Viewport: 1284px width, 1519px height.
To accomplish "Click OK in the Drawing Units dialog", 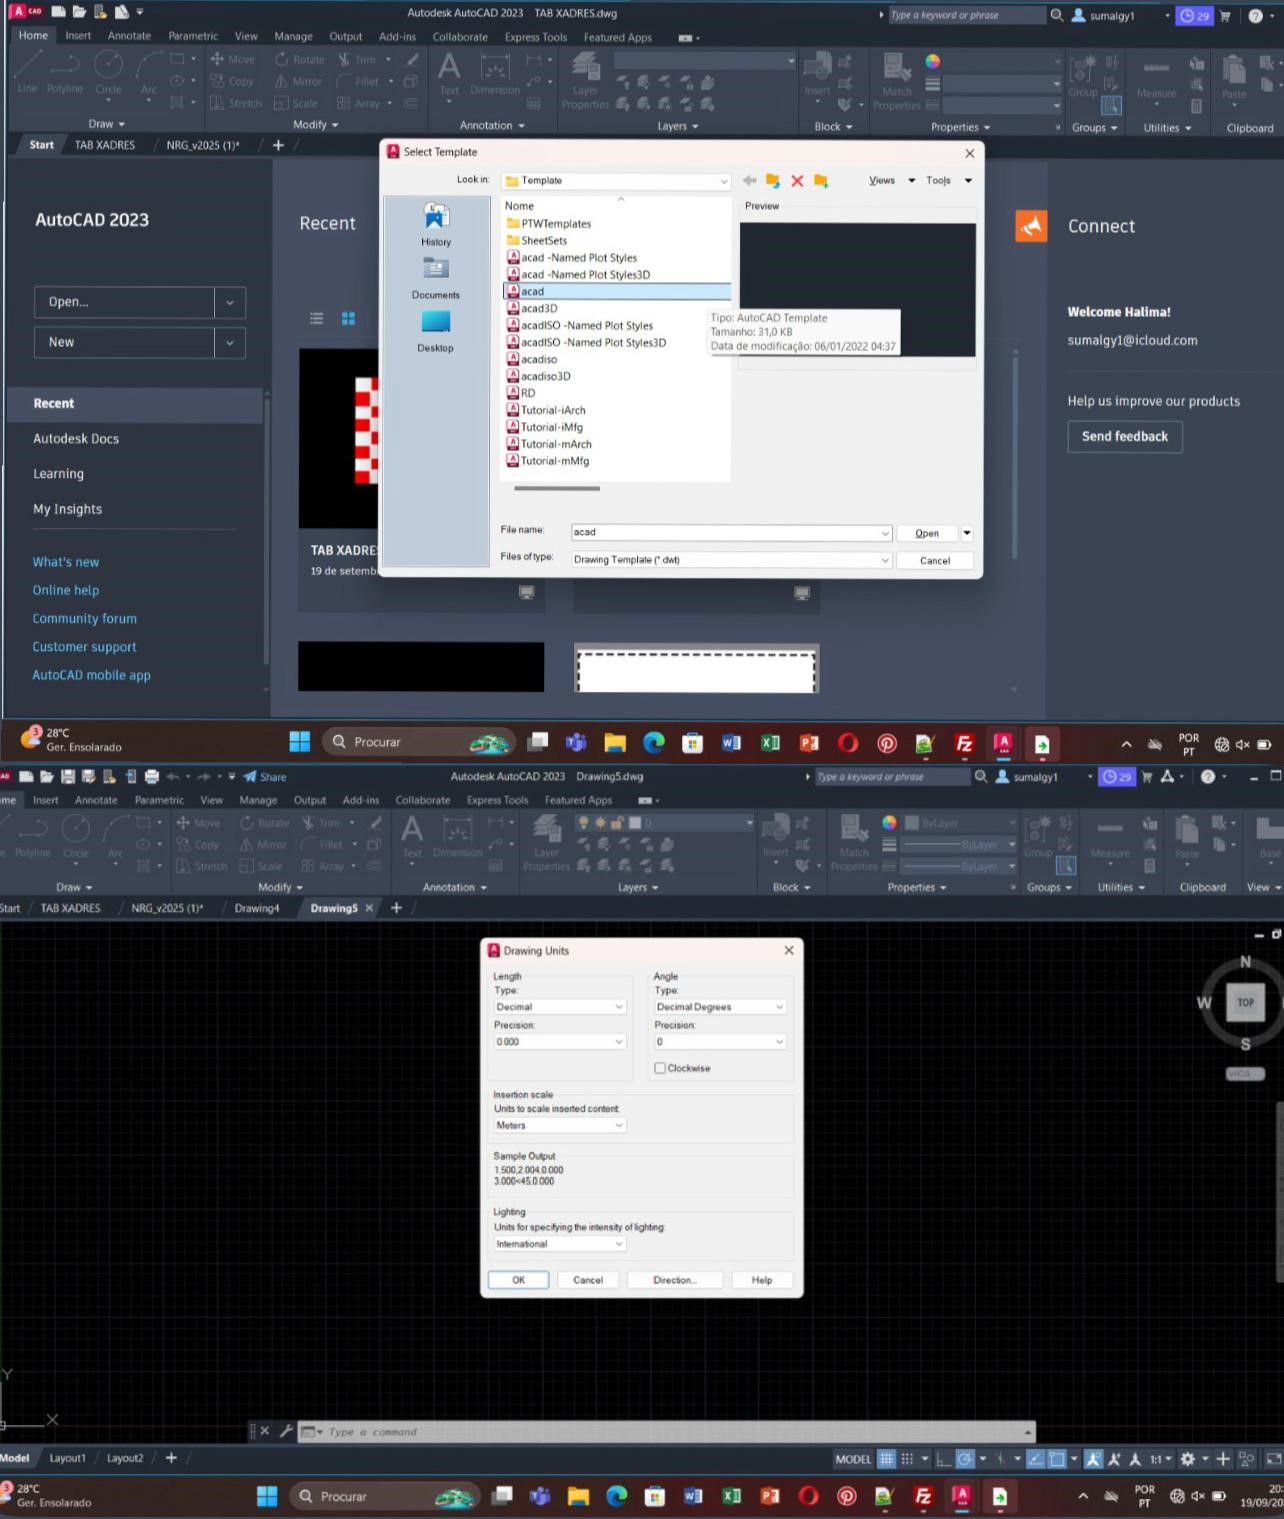I will pyautogui.click(x=518, y=1280).
